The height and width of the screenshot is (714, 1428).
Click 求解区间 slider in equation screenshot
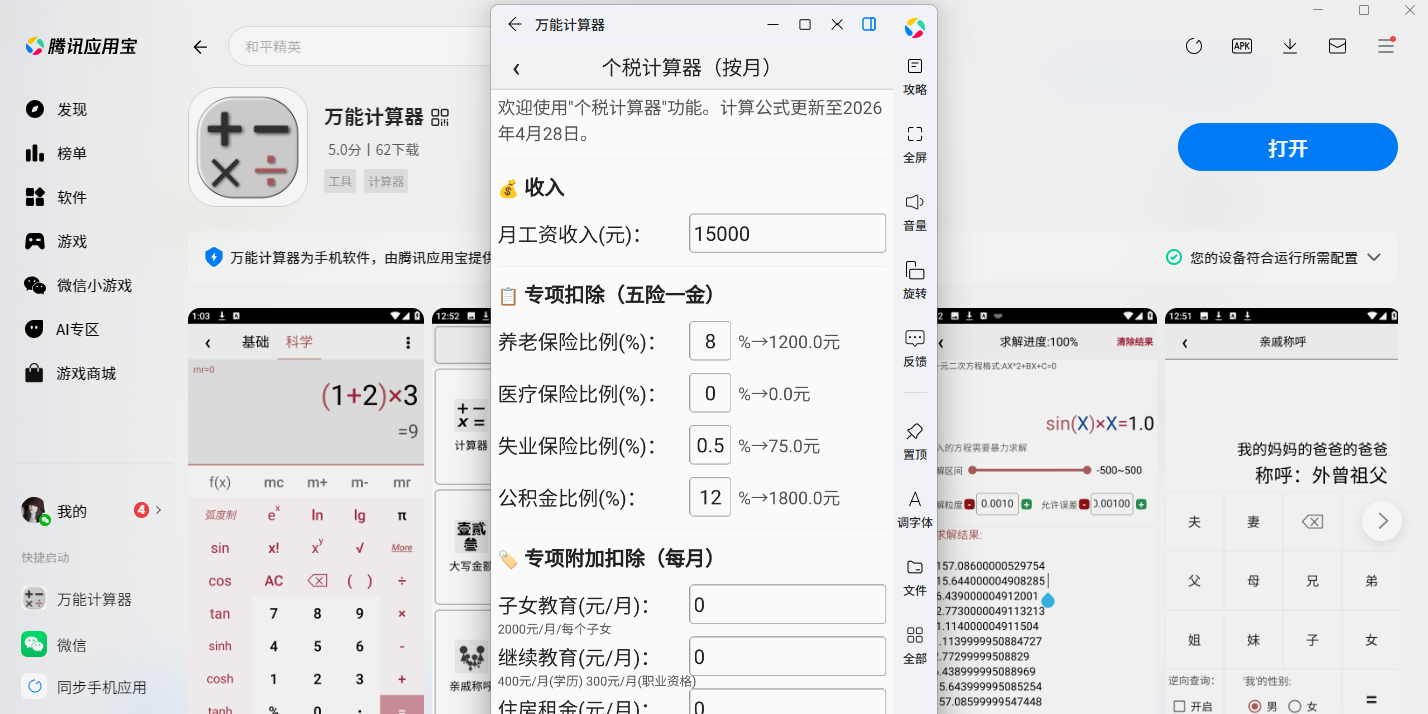pyautogui.click(x=1028, y=470)
